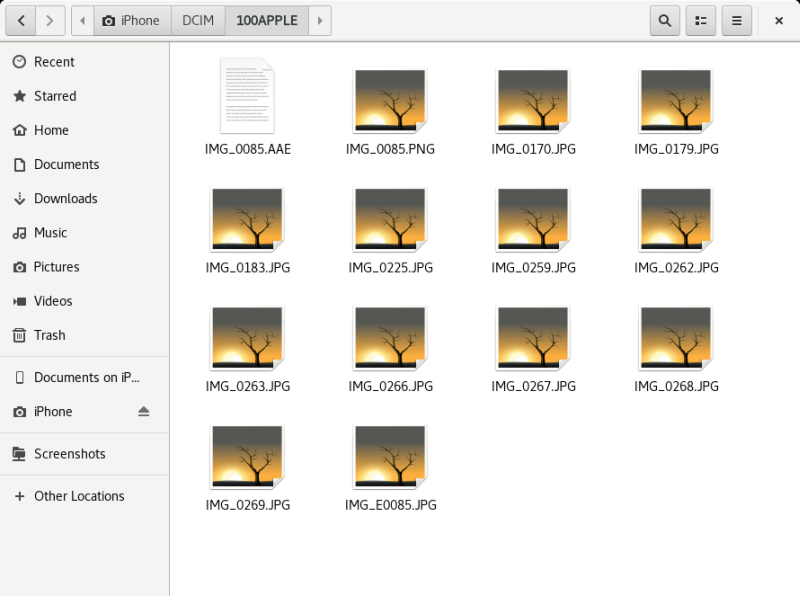Select the IMG_0262.JPG image thumbnail
The height and width of the screenshot is (596, 800).
(x=676, y=217)
